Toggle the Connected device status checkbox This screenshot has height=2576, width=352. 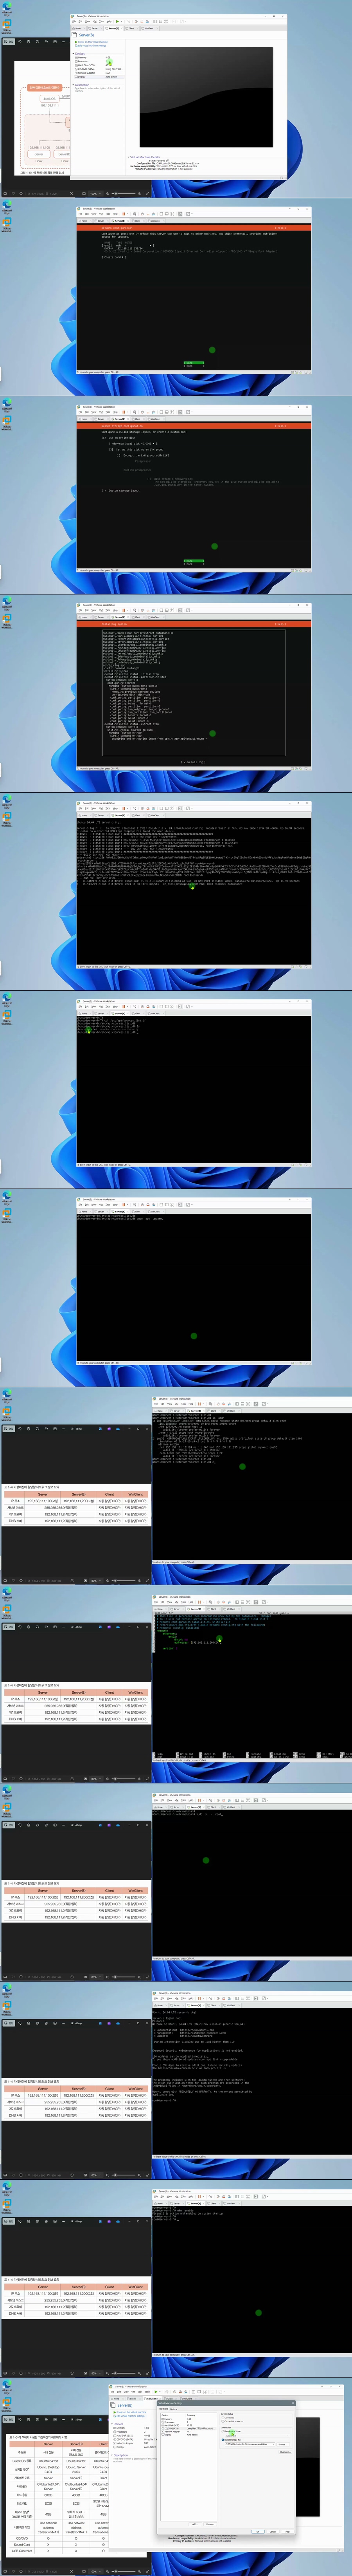(x=223, y=2418)
